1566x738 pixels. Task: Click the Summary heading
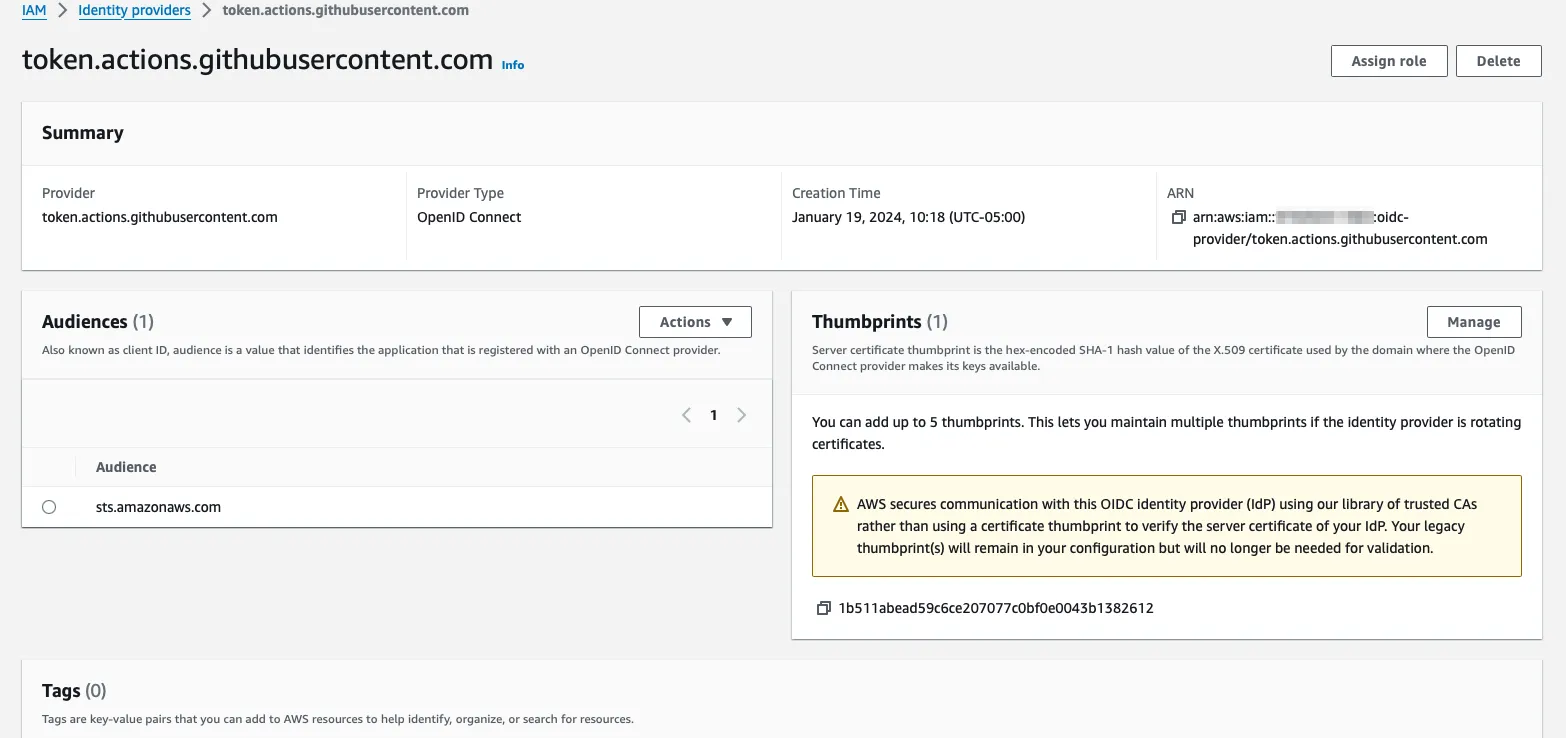coord(83,133)
